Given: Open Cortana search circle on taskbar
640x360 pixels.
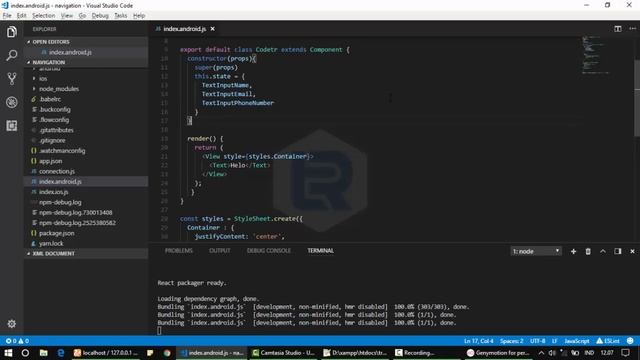Looking at the screenshot, I should pyautogui.click(x=25, y=353).
